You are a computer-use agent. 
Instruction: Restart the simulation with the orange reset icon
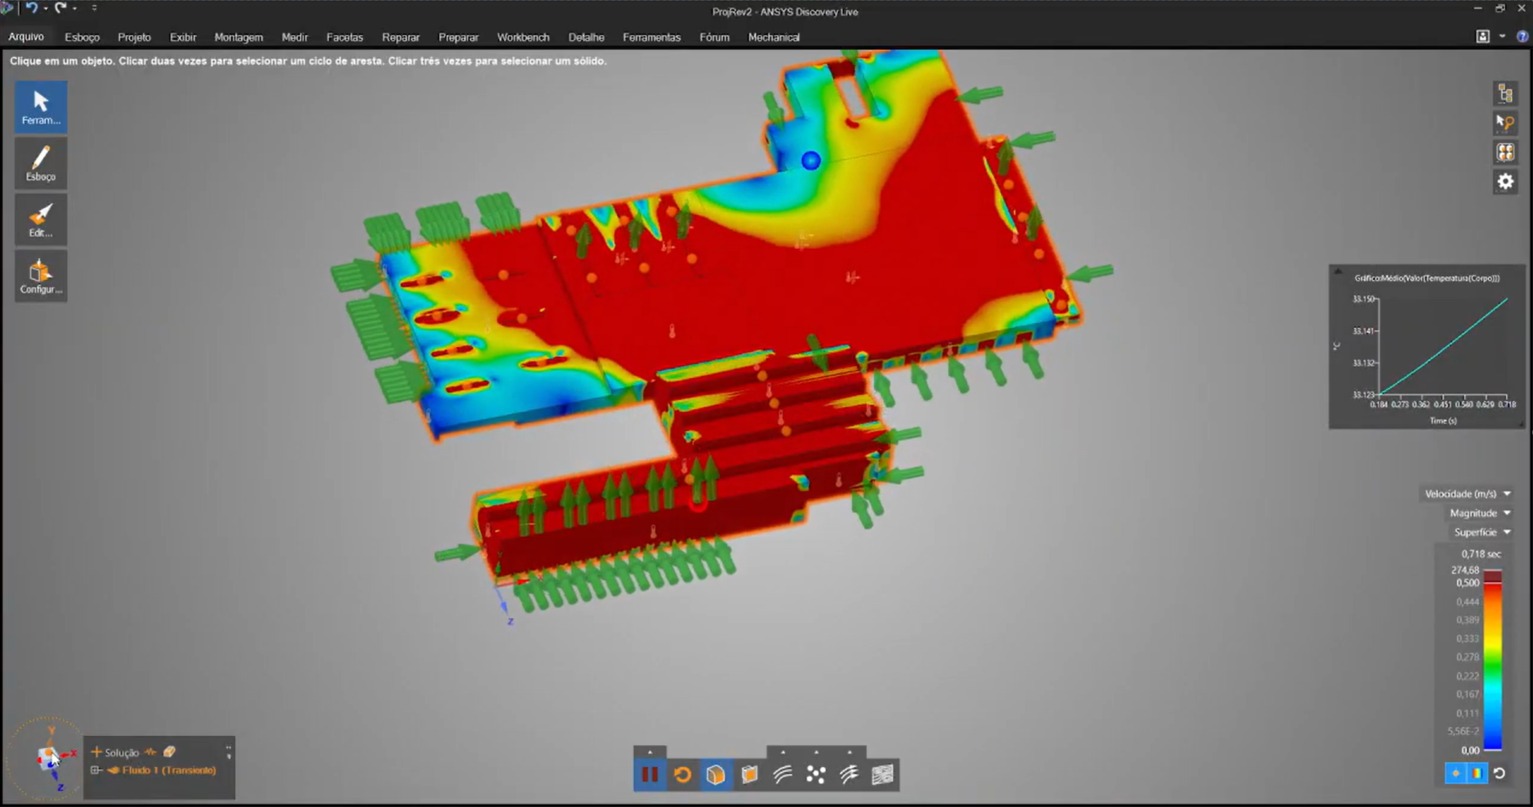(683, 774)
